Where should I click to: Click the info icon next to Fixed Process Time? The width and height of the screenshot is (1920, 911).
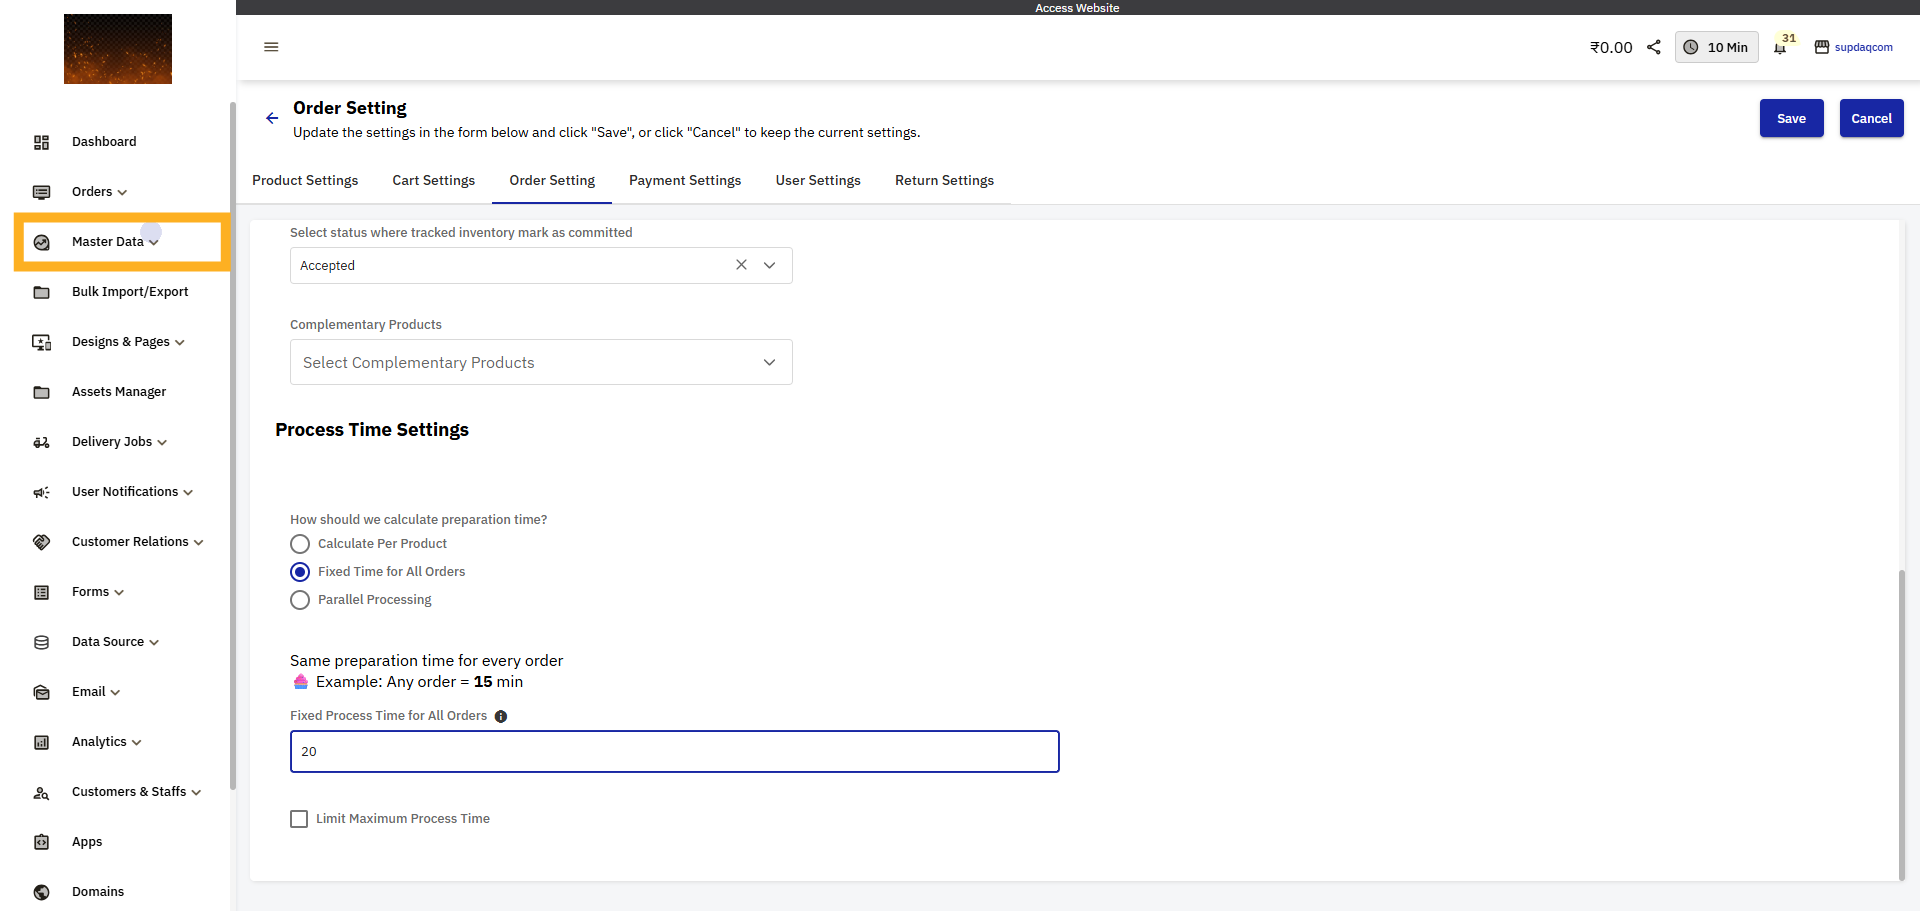click(x=501, y=716)
